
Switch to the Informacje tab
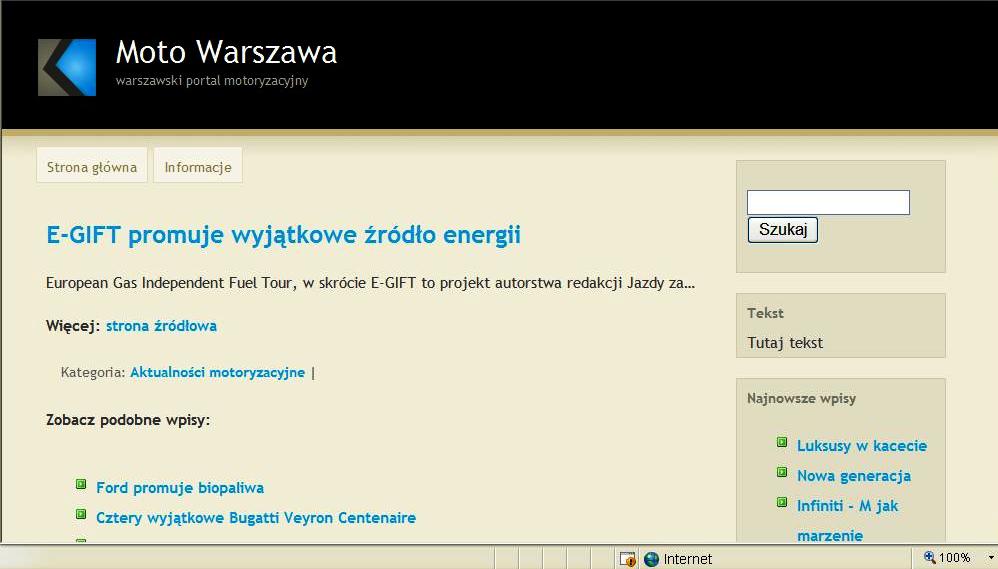(x=198, y=167)
